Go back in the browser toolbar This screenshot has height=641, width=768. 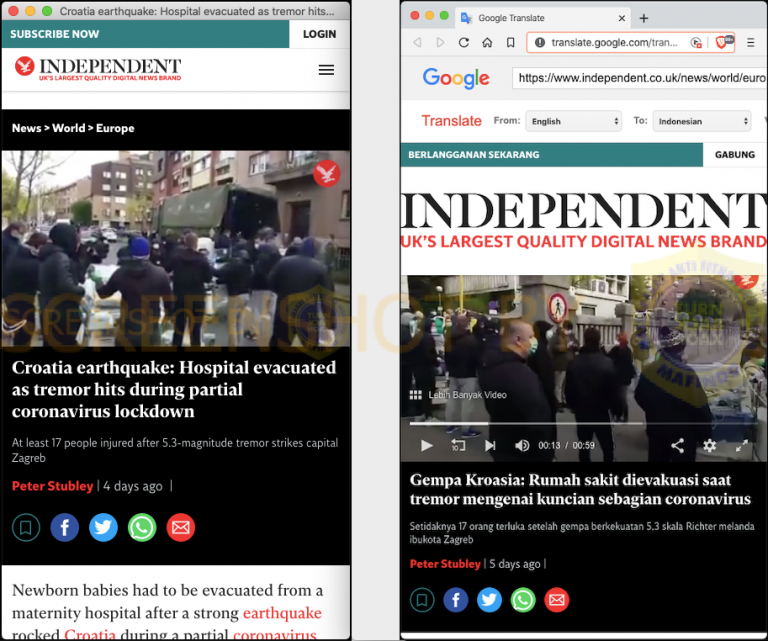pyautogui.click(x=417, y=43)
